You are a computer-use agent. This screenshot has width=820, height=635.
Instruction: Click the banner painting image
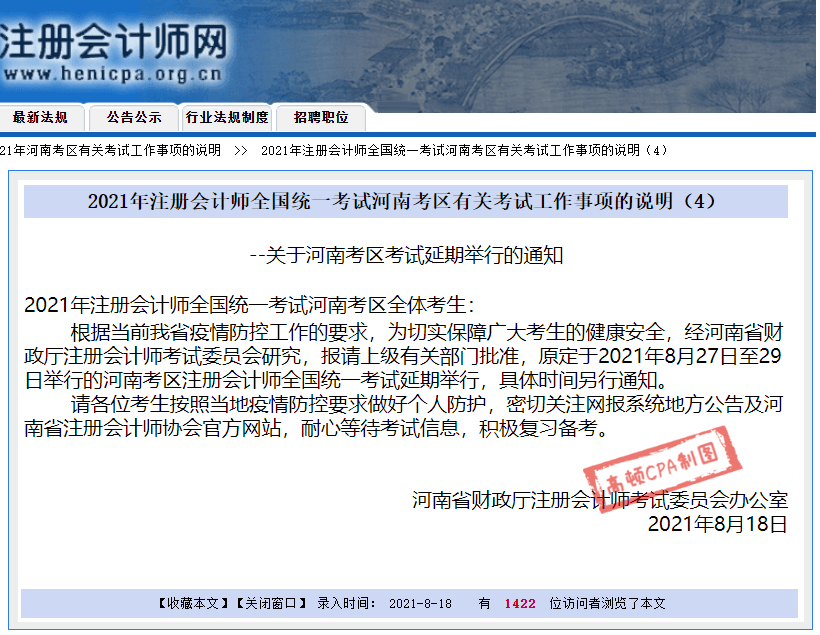click(523, 52)
